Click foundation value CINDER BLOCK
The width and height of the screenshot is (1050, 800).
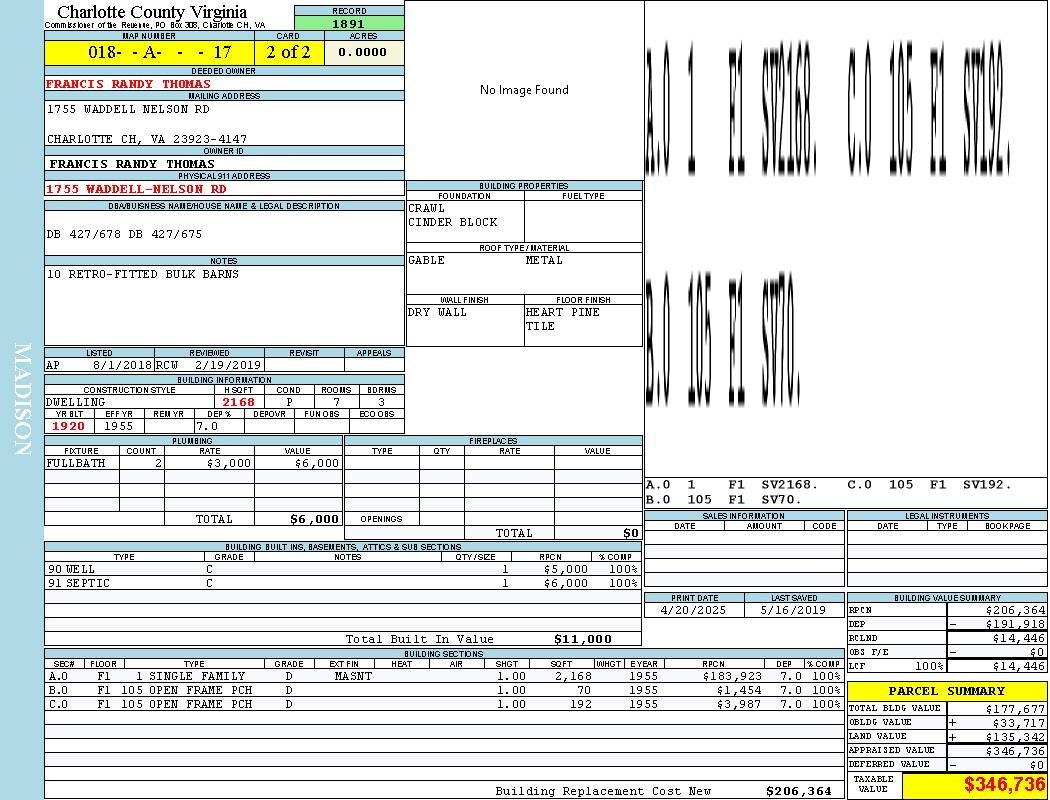click(x=453, y=222)
